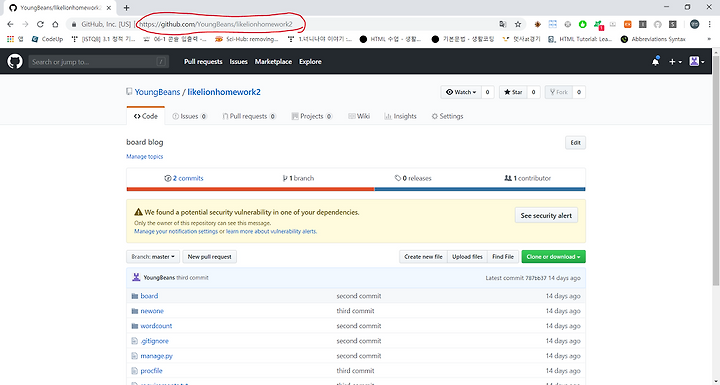Open the newone folder
720x385 pixels.
click(152, 311)
